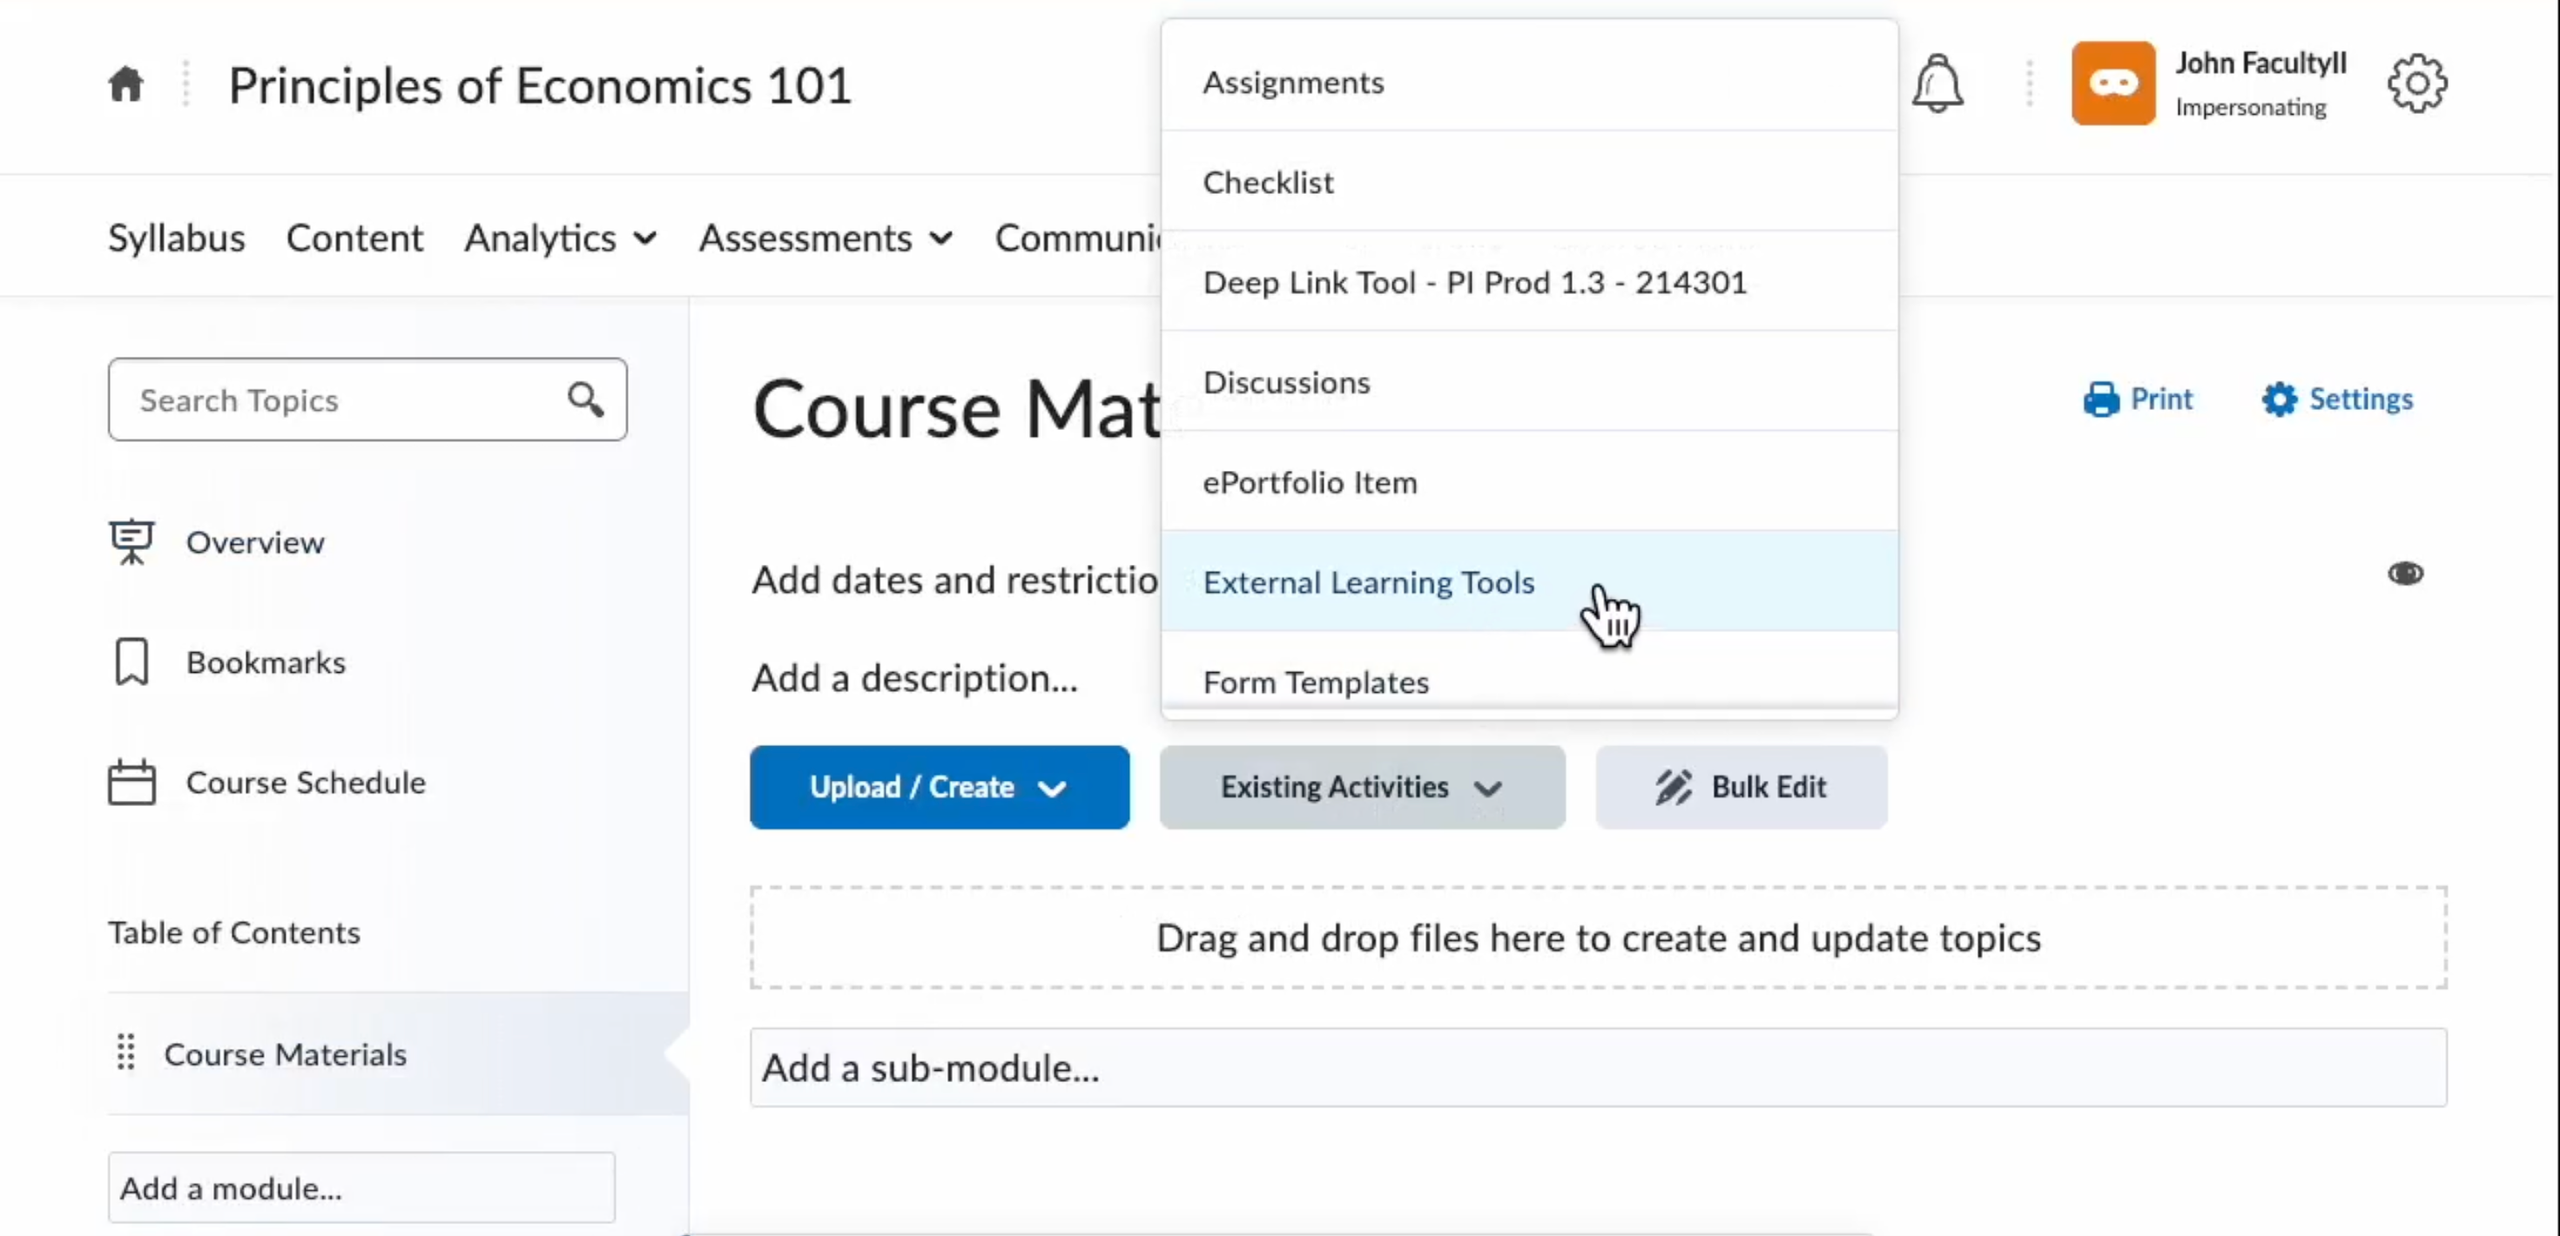
Task: Open the Communication nav menu
Action: tap(1078, 238)
